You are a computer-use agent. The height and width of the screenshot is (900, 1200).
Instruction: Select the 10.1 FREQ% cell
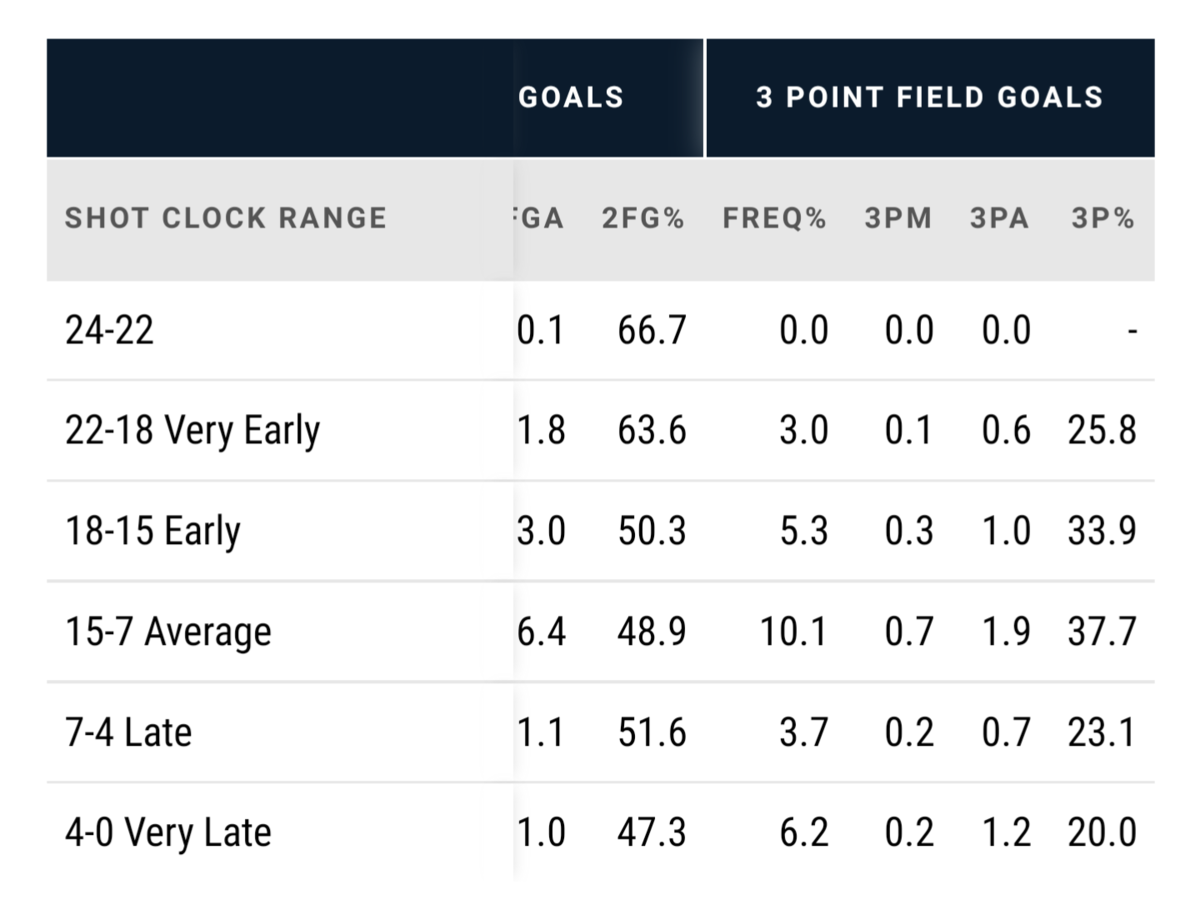point(793,632)
